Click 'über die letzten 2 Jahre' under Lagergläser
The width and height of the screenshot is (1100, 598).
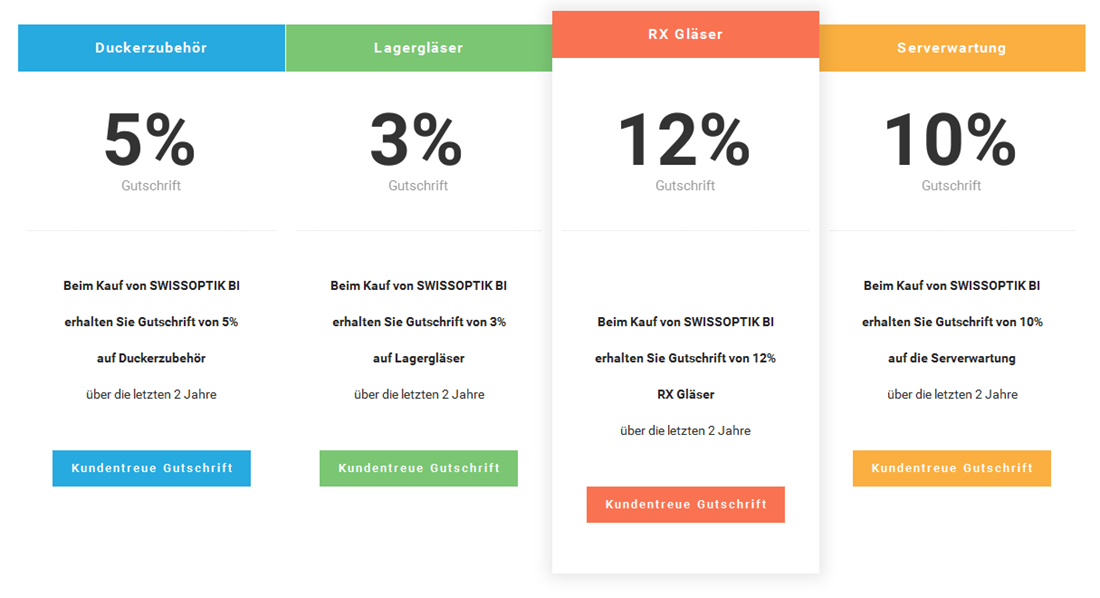pos(419,394)
